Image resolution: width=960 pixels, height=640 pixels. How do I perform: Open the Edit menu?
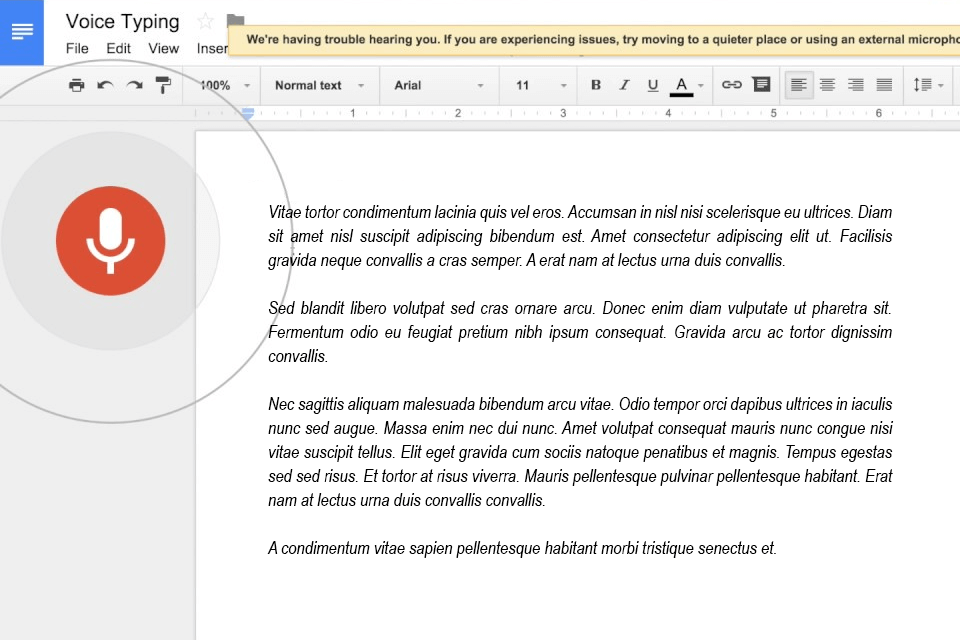pyautogui.click(x=118, y=47)
